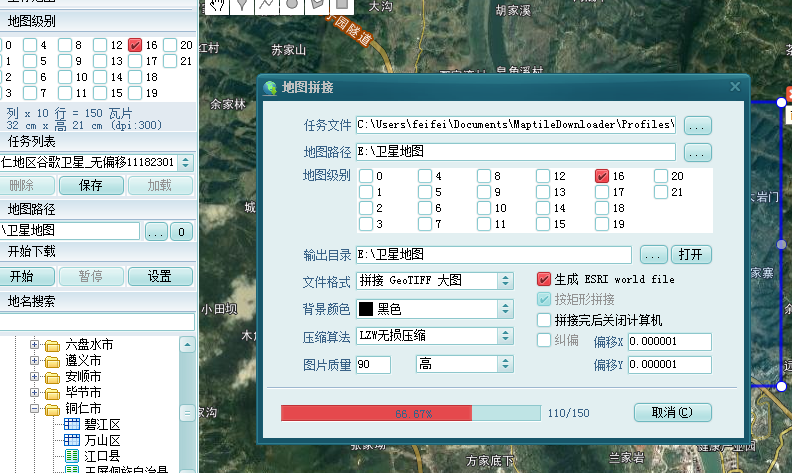Select 万山区 in the region tree
Screen dimensions: 792x473
click(103, 440)
